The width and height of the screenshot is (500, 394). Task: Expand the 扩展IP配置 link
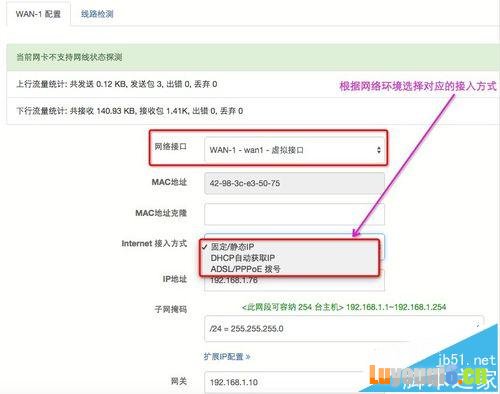pos(227,357)
